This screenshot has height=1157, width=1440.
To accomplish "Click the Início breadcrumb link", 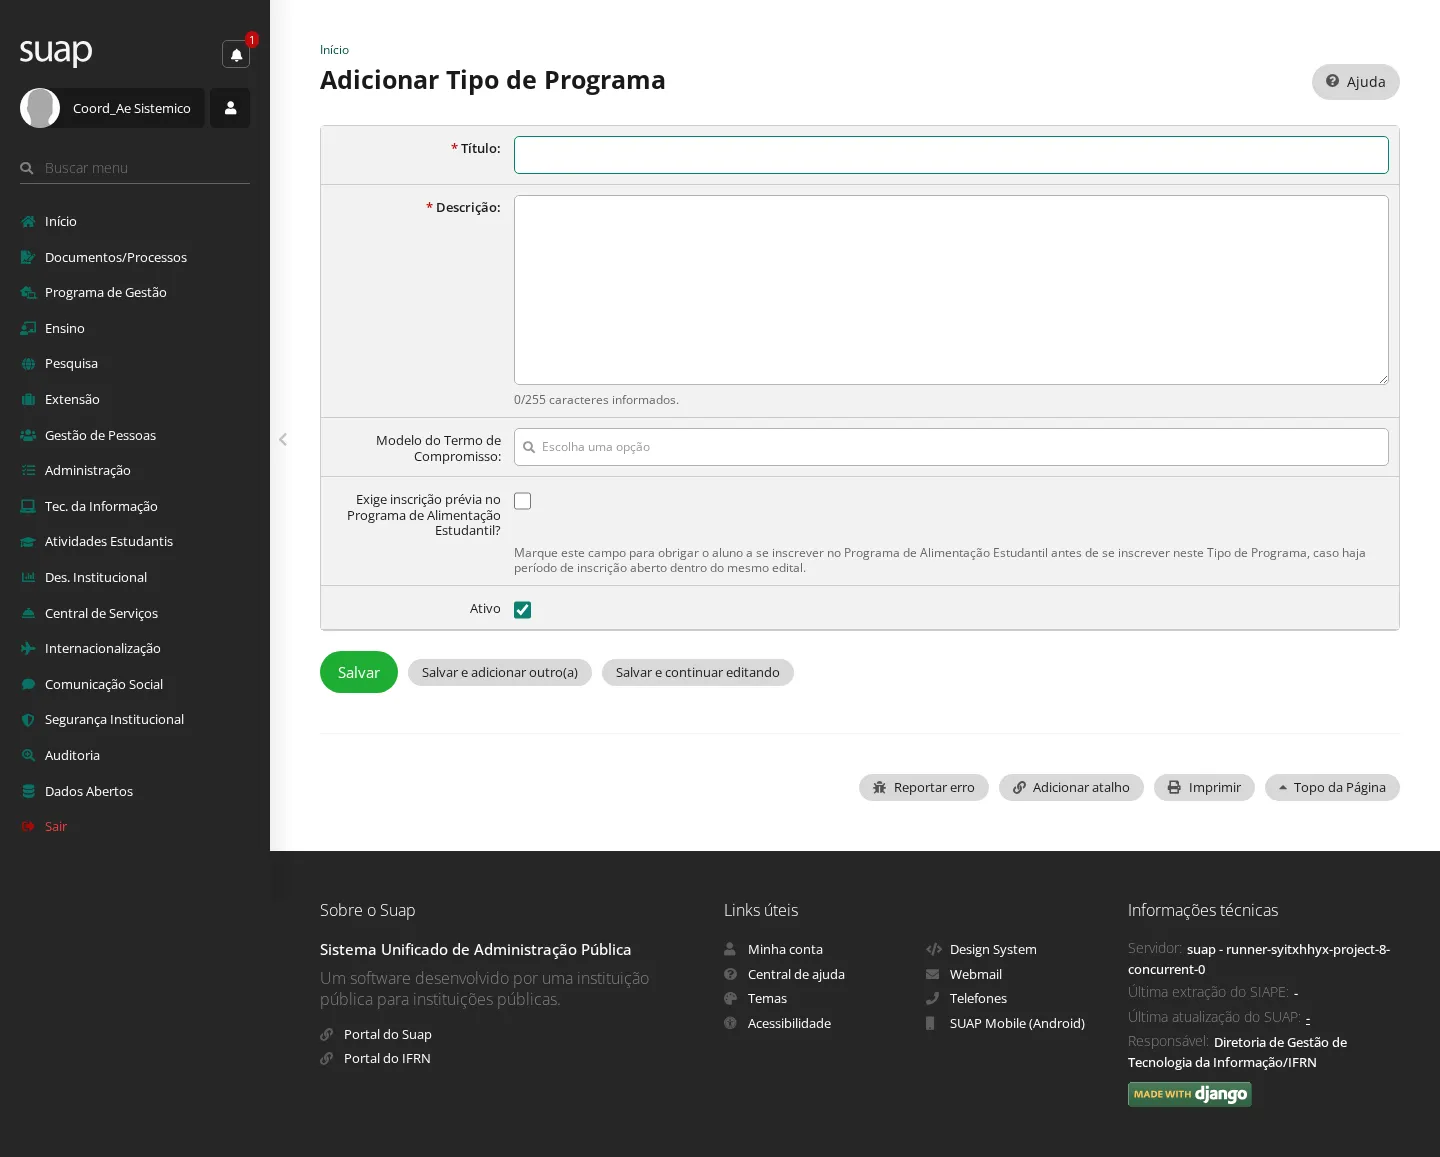I will 334,50.
